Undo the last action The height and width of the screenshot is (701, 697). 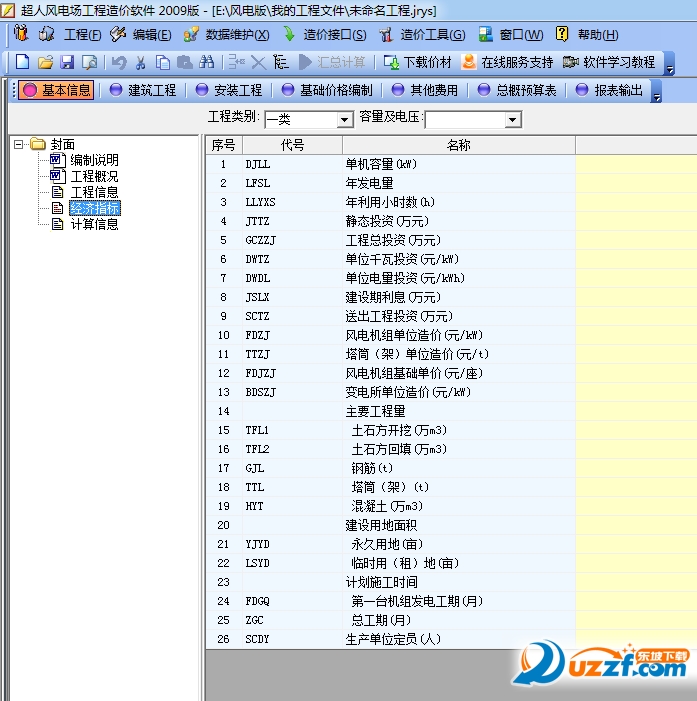[118, 62]
